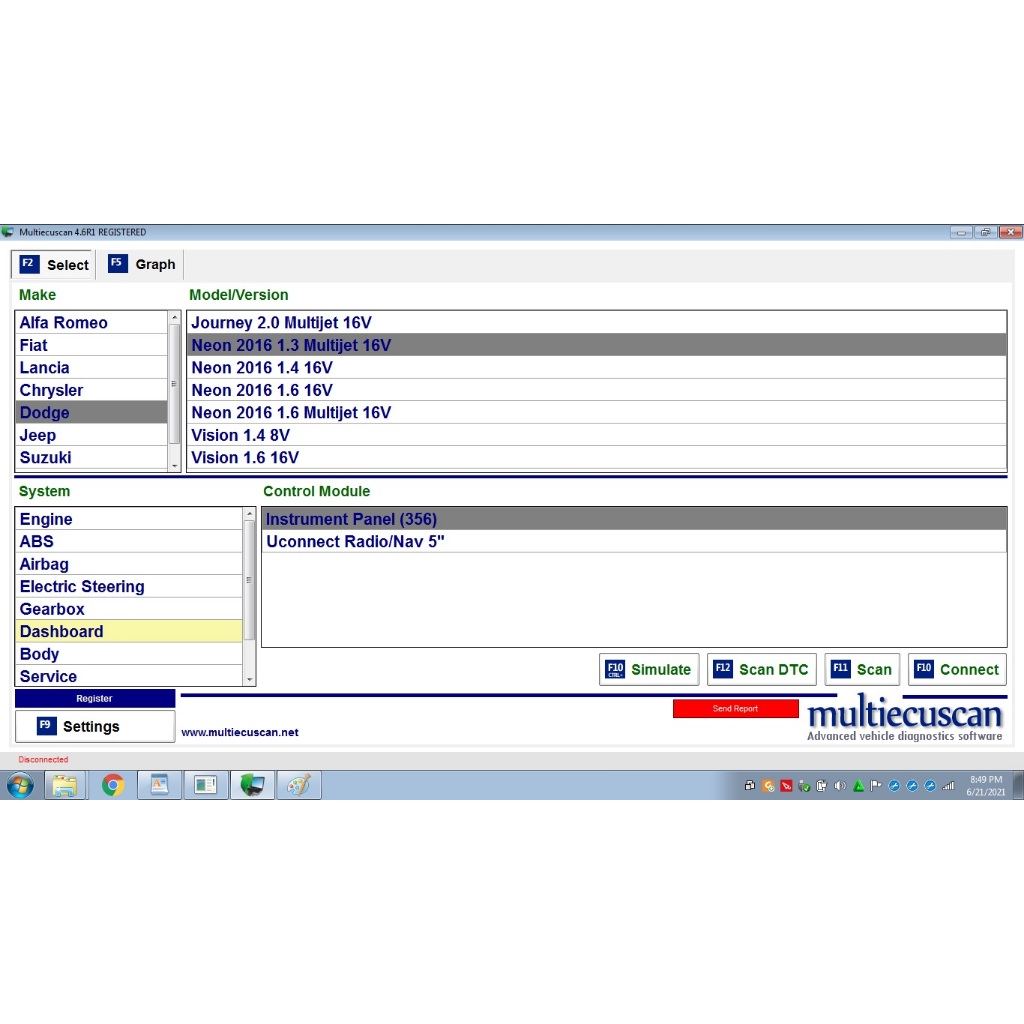
Task: Click the volume speaker tray icon
Action: pos(840,786)
